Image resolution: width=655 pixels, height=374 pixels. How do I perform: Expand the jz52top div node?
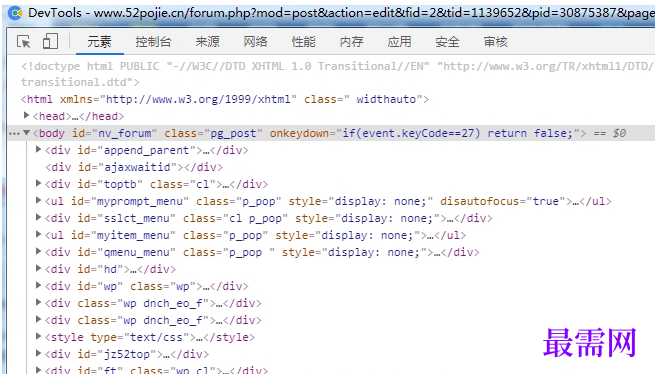pyautogui.click(x=38, y=353)
